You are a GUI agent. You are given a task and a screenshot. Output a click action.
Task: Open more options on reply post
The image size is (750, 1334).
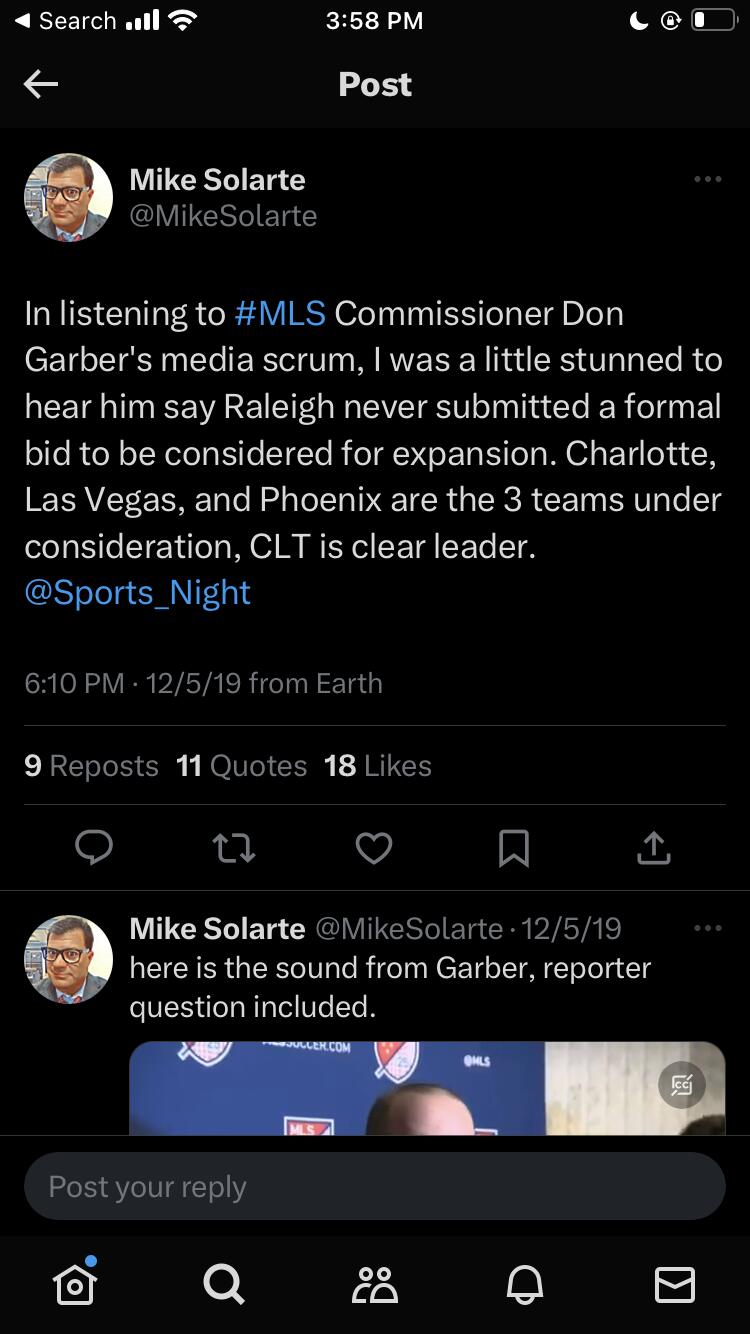[707, 929]
